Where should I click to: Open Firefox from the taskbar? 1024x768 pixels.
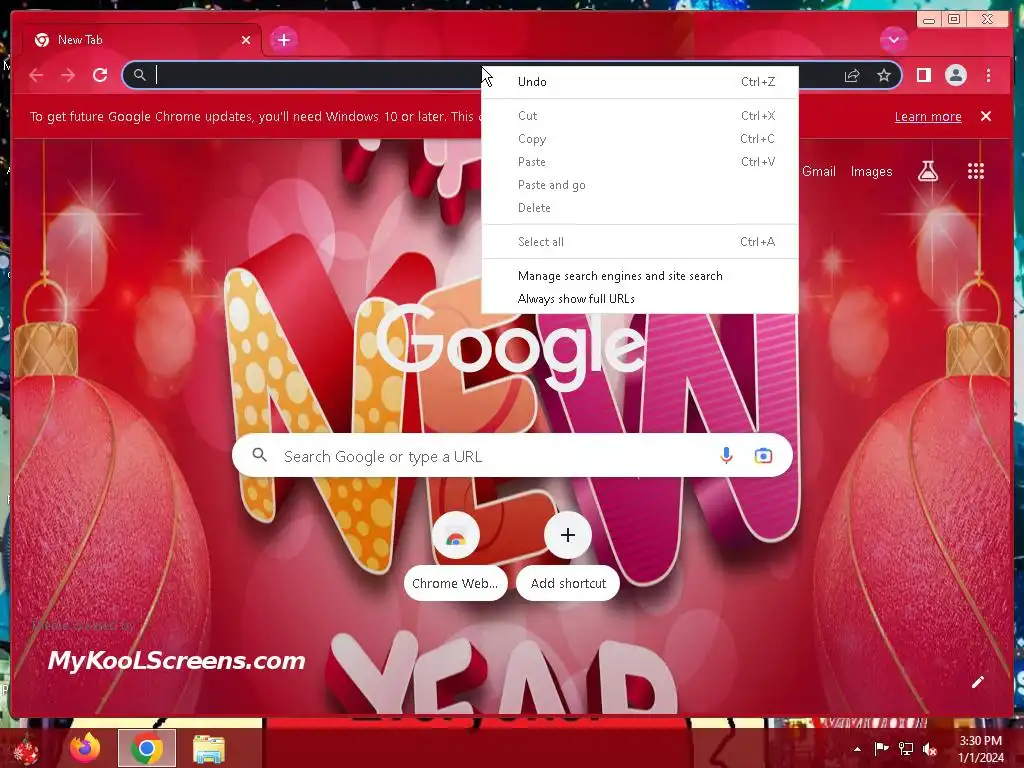[x=85, y=748]
